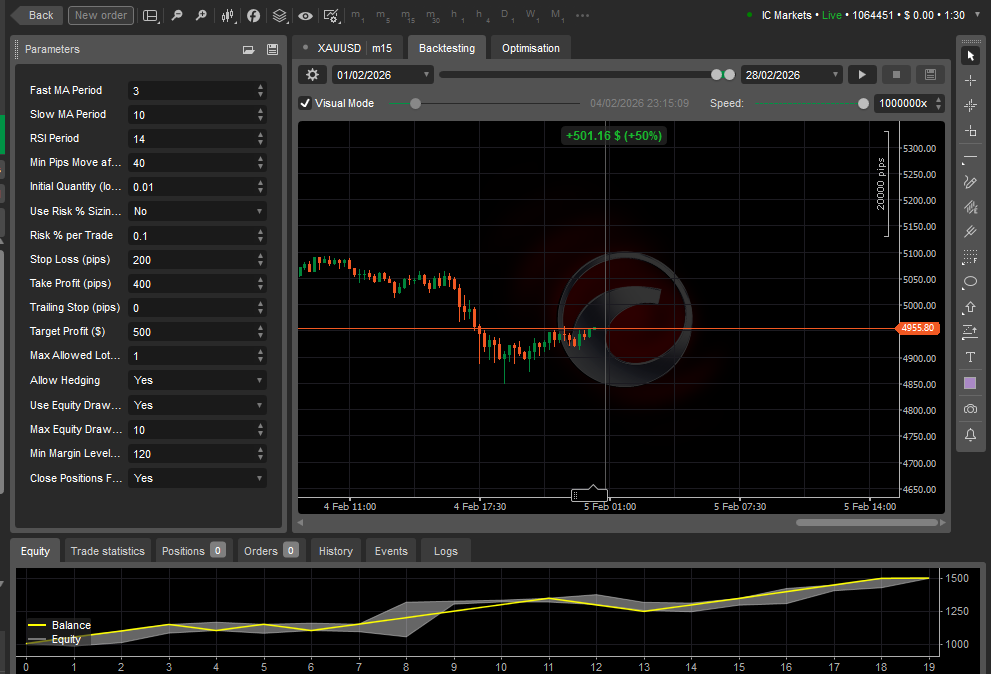The width and height of the screenshot is (991, 674).
Task: Select the Text tool on the right sidebar
Action: coord(969,357)
